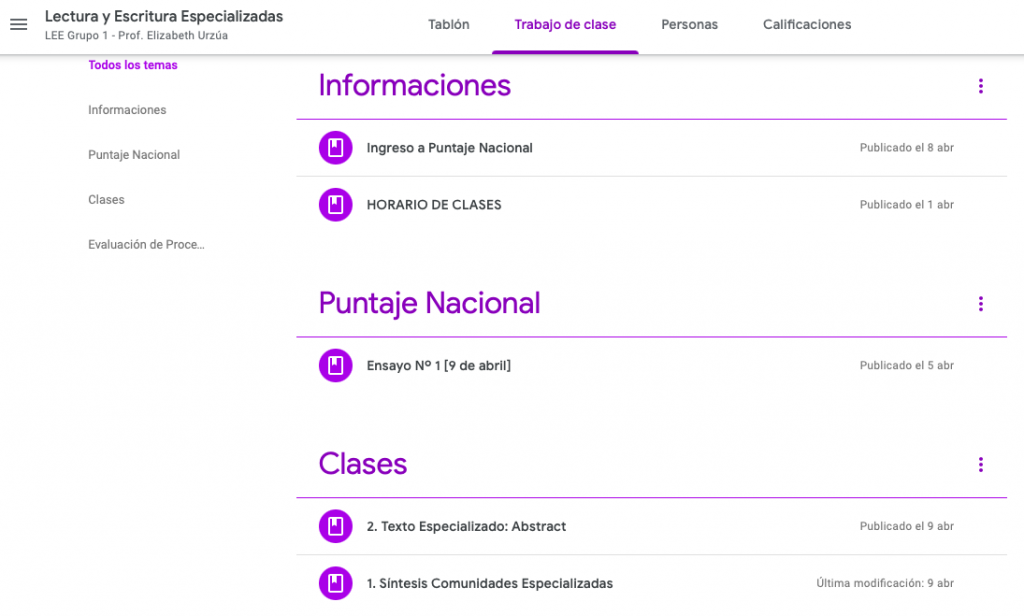Image resolution: width=1024 pixels, height=616 pixels.
Task: Filter by Puntaje Nacional in sidebar
Action: (x=134, y=155)
